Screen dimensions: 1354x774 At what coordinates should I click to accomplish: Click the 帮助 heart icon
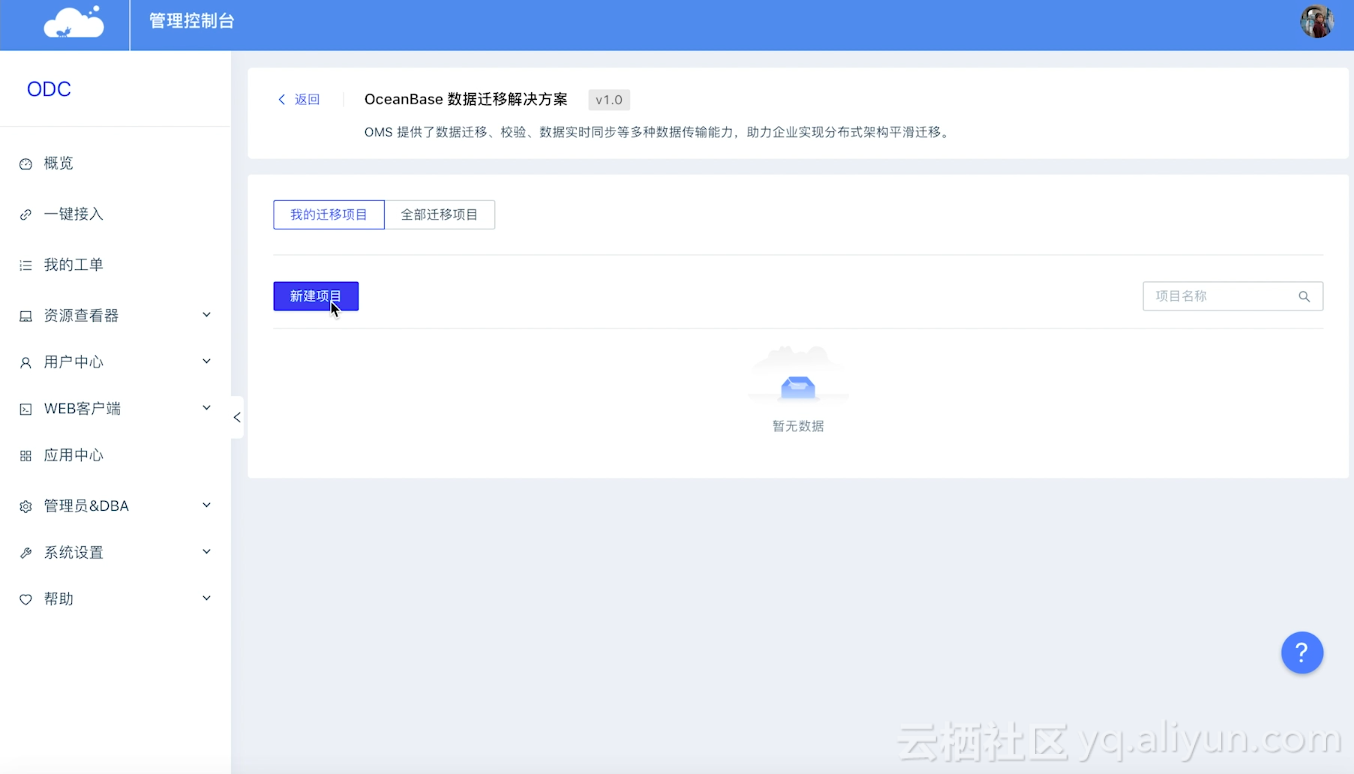click(26, 600)
